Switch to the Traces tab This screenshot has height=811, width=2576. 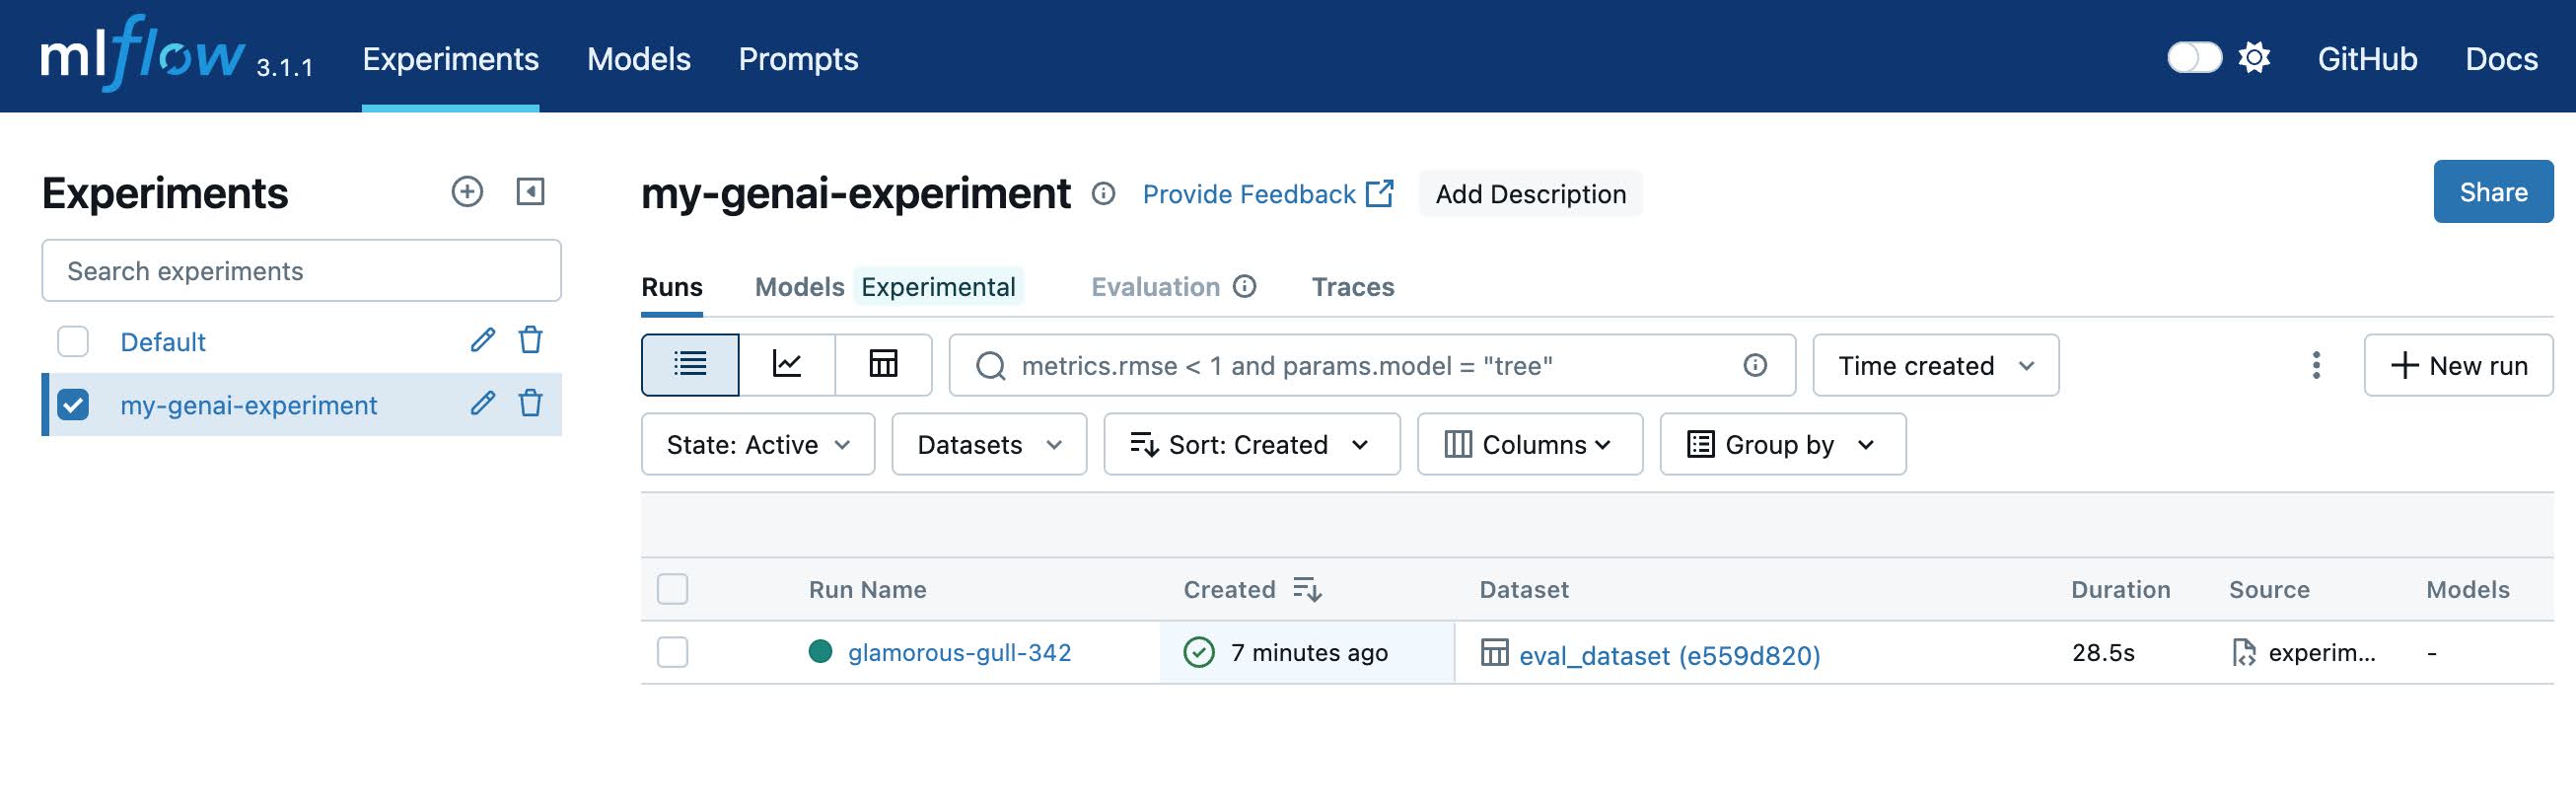(1352, 287)
